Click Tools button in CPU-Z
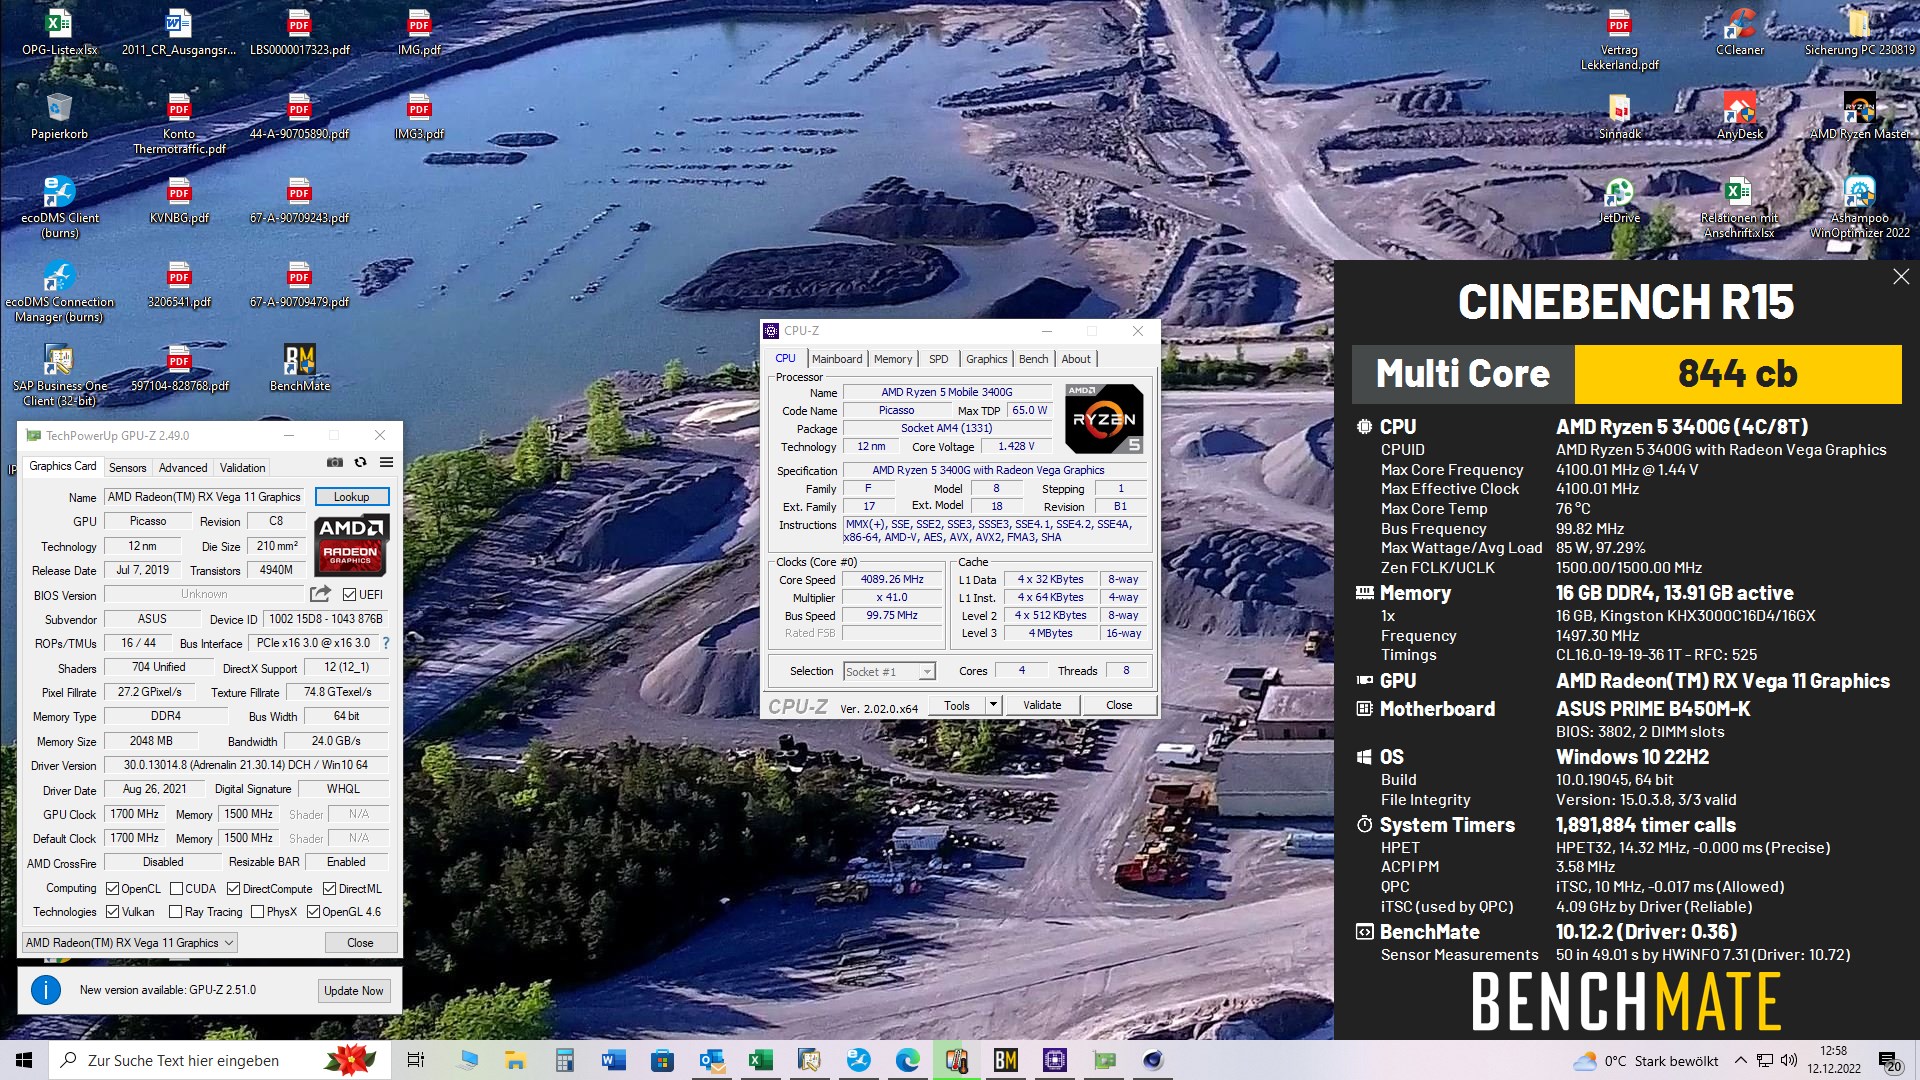 (957, 704)
